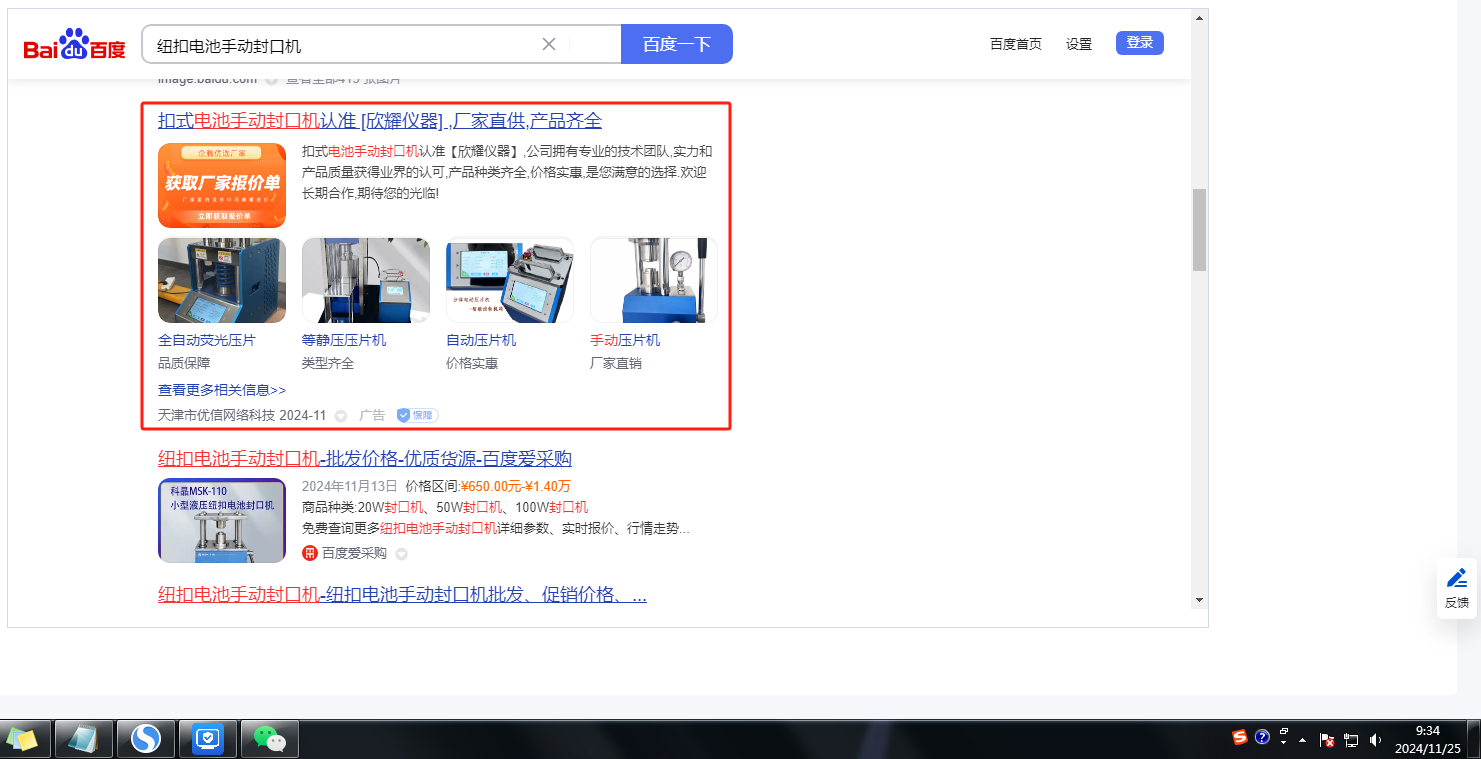Log in with the 登录 button

point(1140,43)
